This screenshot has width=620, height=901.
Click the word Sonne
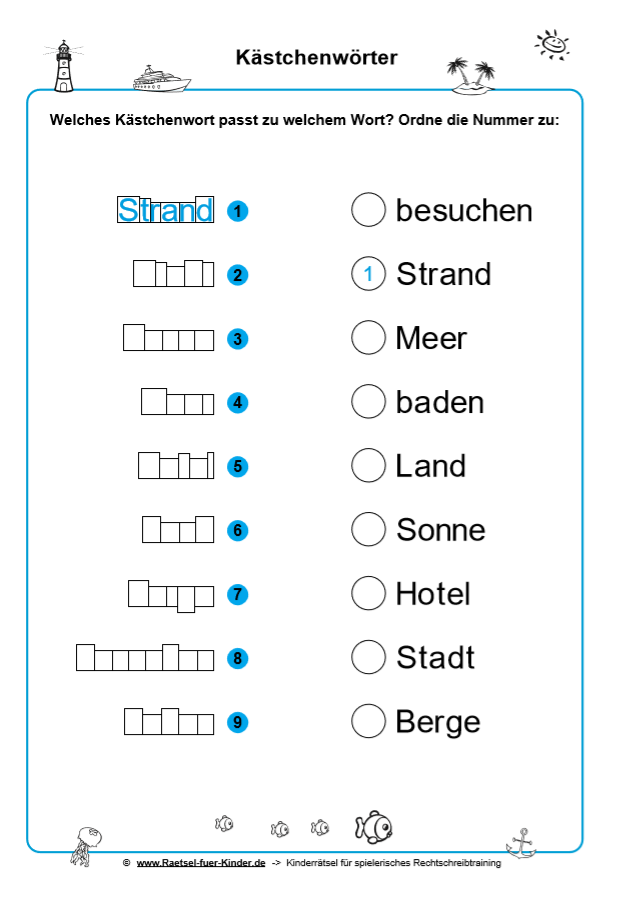[x=440, y=530]
